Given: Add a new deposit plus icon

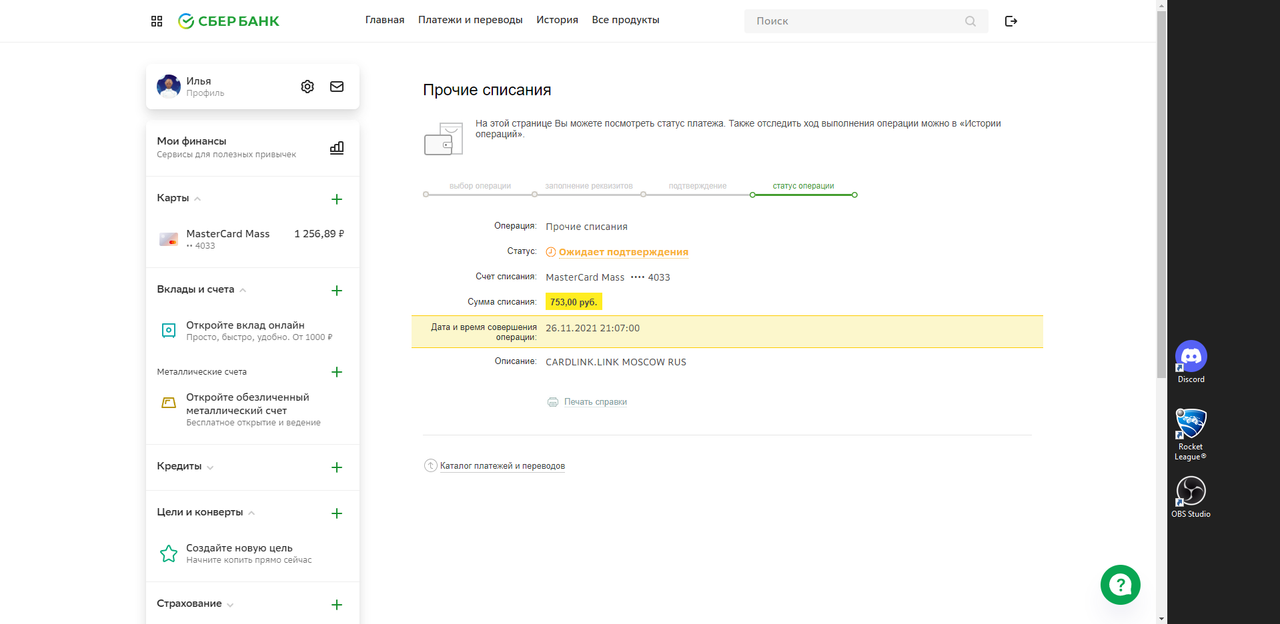Looking at the screenshot, I should click(x=337, y=291).
